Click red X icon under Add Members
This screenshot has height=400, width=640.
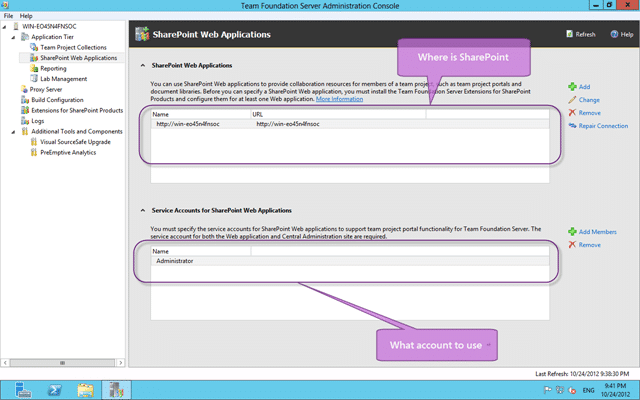click(572, 244)
